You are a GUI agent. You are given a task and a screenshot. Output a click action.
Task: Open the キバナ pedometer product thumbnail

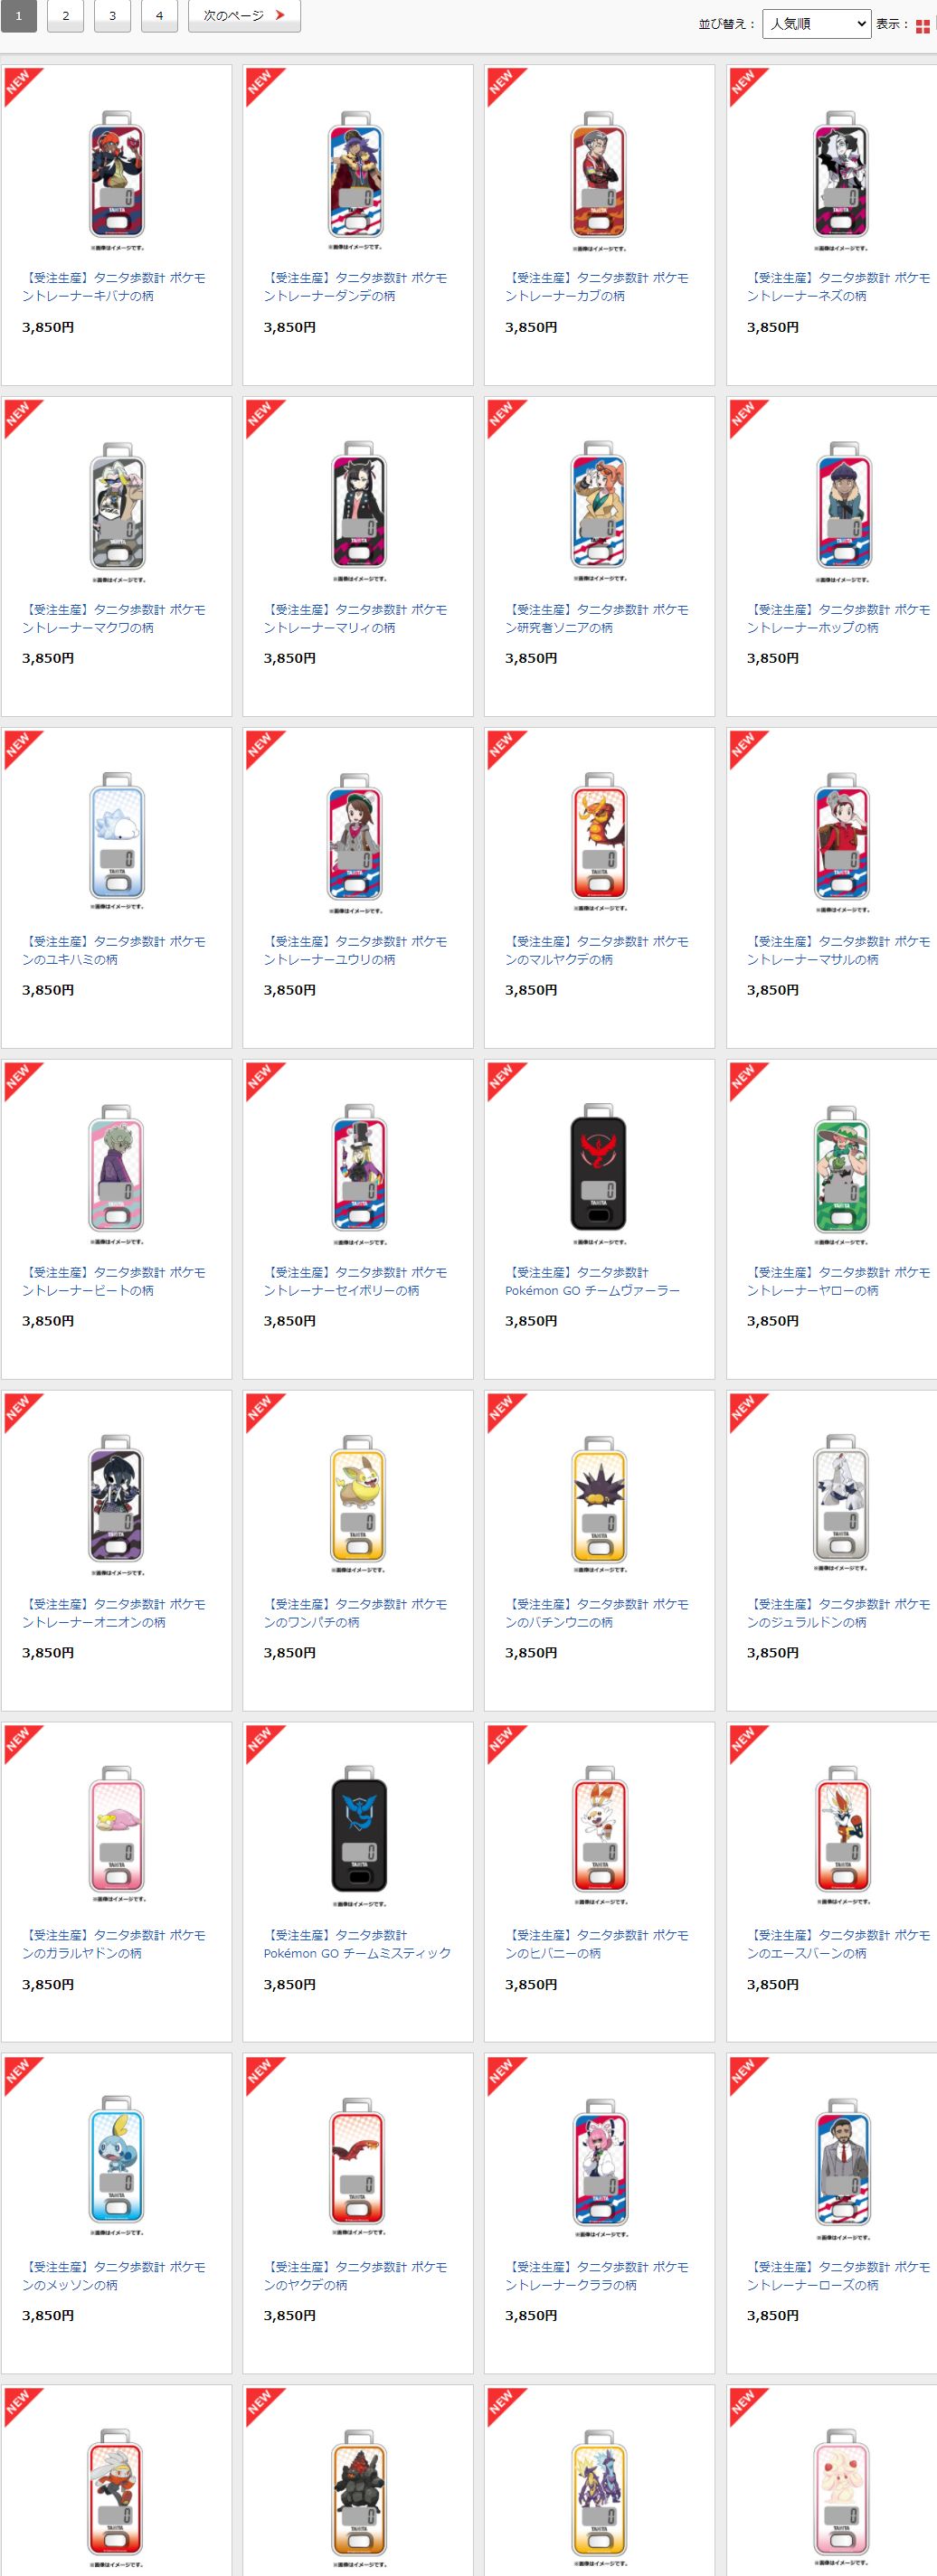116,181
